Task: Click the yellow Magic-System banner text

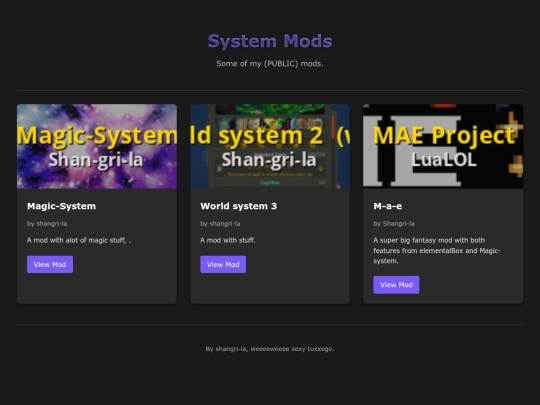Action: tap(97, 135)
